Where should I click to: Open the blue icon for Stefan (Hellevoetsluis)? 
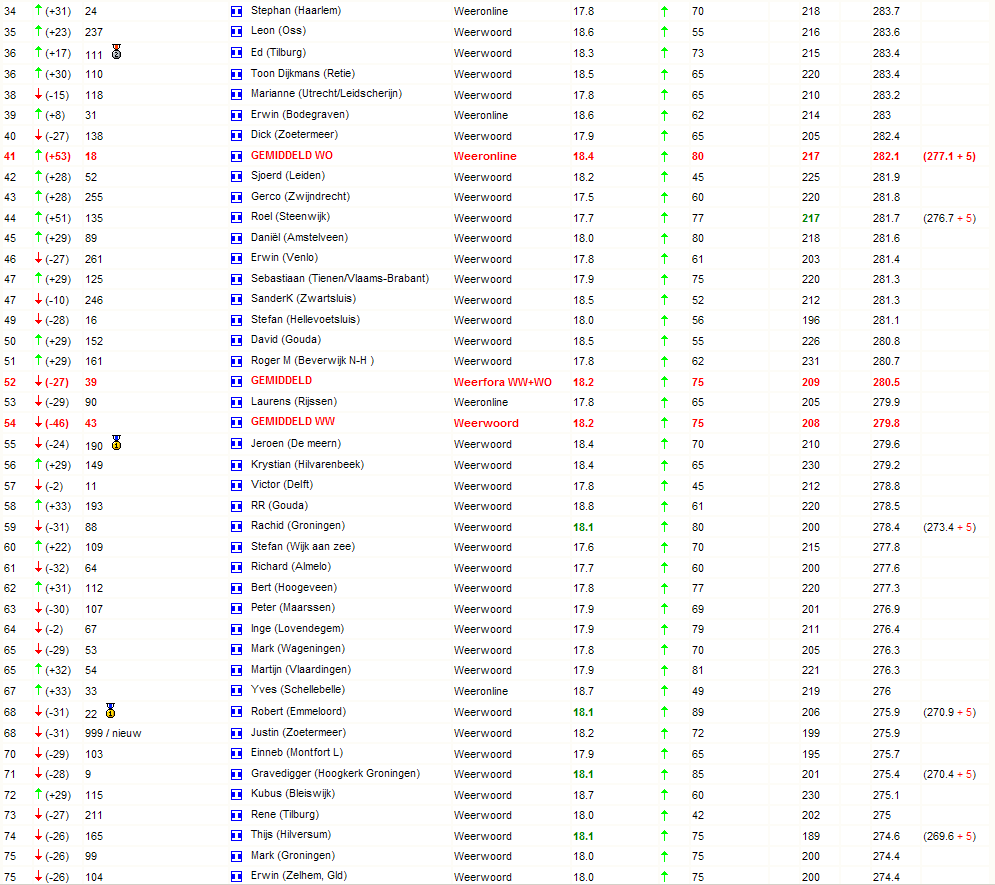pos(236,320)
